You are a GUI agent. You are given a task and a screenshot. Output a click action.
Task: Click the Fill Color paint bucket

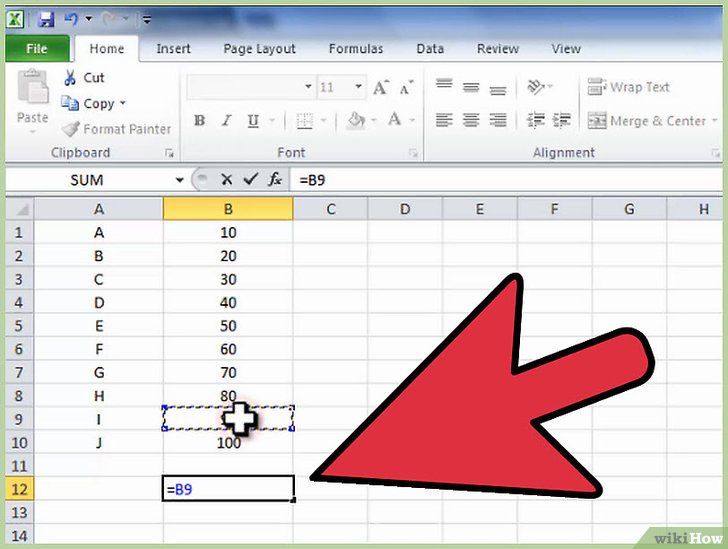coord(357,120)
